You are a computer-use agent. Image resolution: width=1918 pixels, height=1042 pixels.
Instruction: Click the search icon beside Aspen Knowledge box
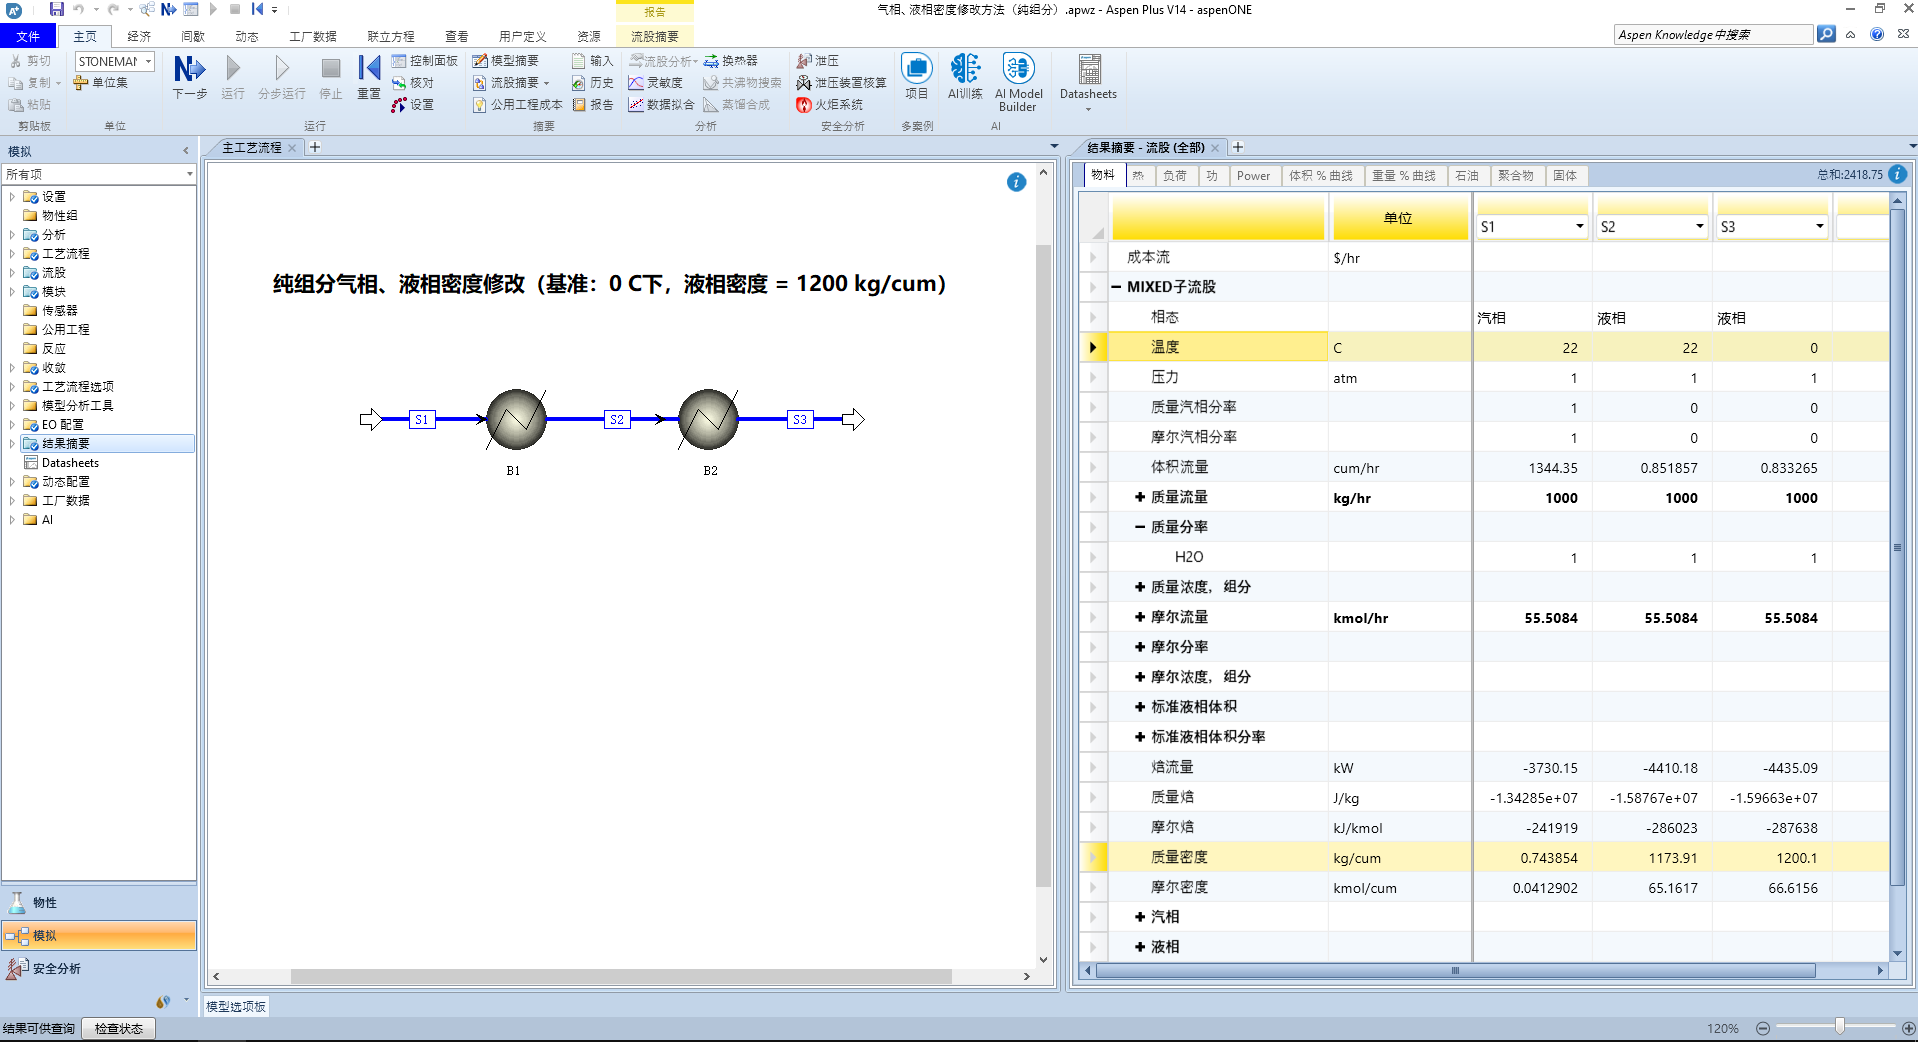(1826, 34)
